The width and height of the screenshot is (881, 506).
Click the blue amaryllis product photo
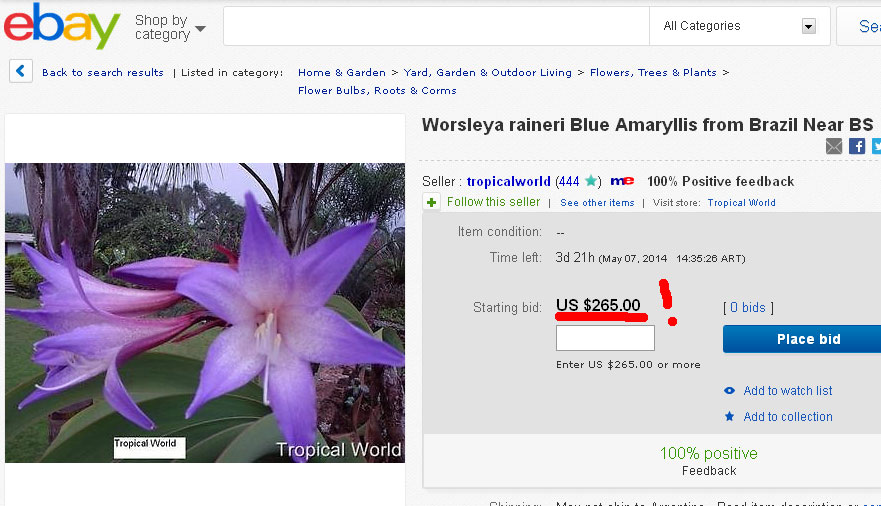205,313
